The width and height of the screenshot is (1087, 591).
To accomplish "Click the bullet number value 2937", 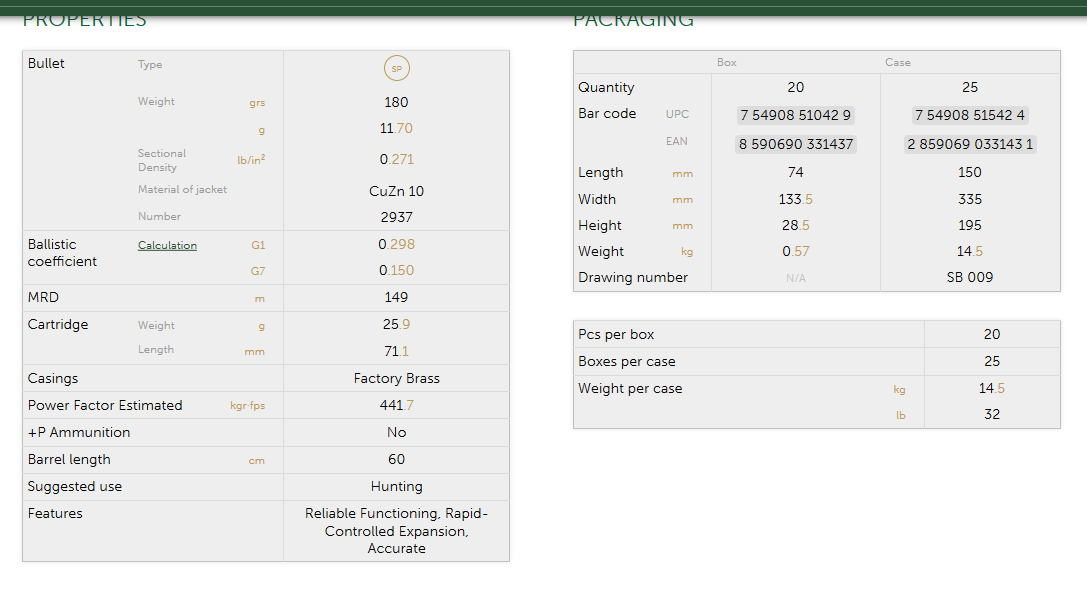I will pos(396,217).
